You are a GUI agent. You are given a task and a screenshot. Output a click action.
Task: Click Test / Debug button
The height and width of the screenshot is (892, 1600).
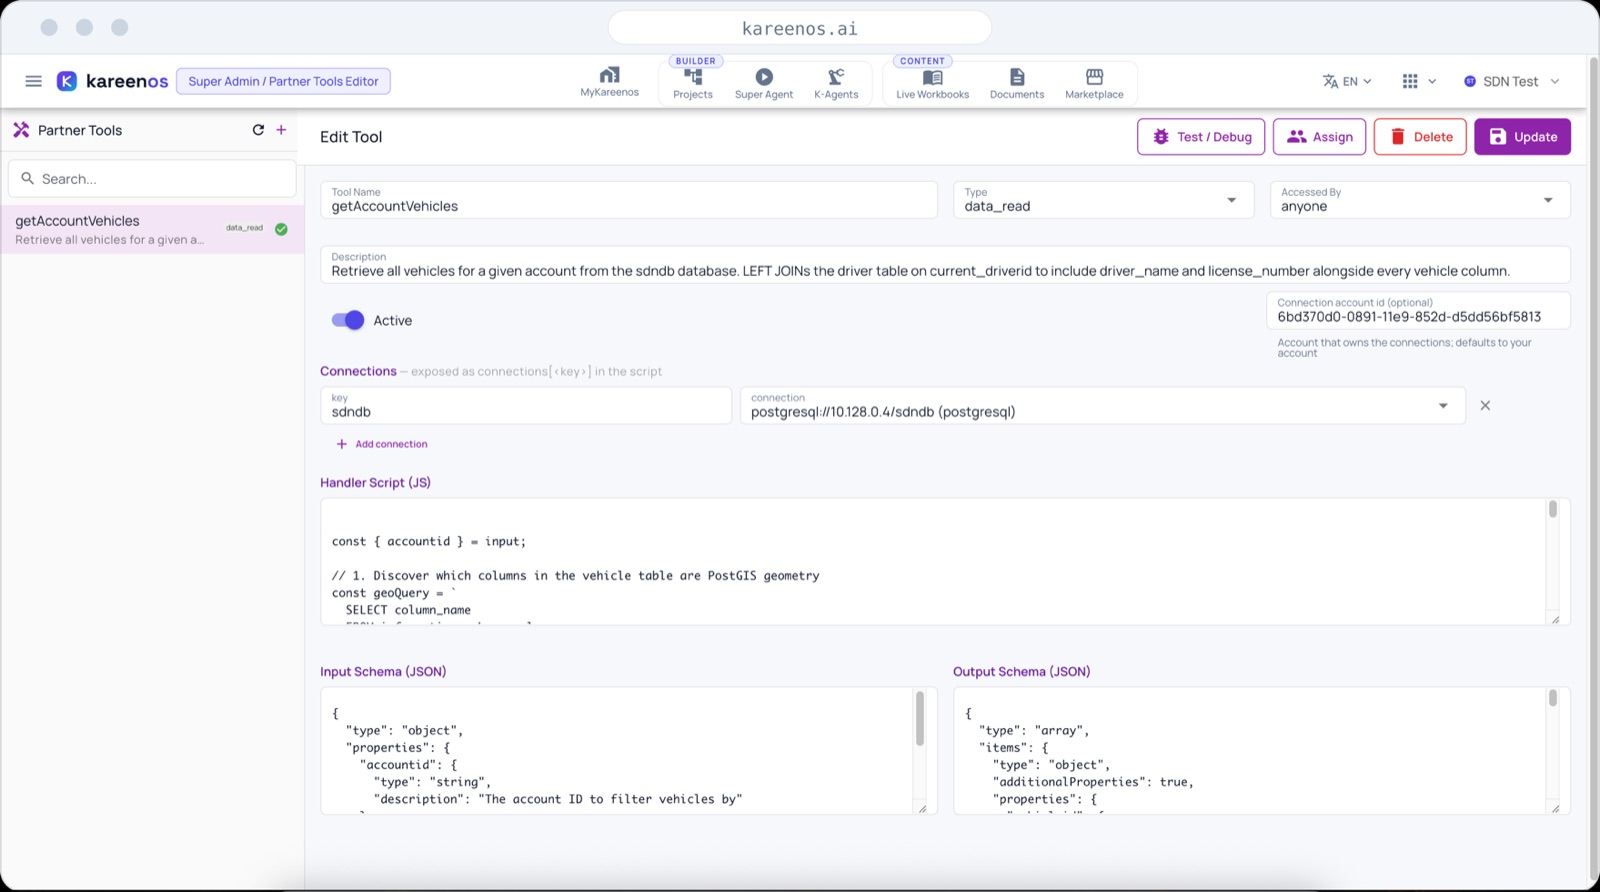(x=1201, y=137)
